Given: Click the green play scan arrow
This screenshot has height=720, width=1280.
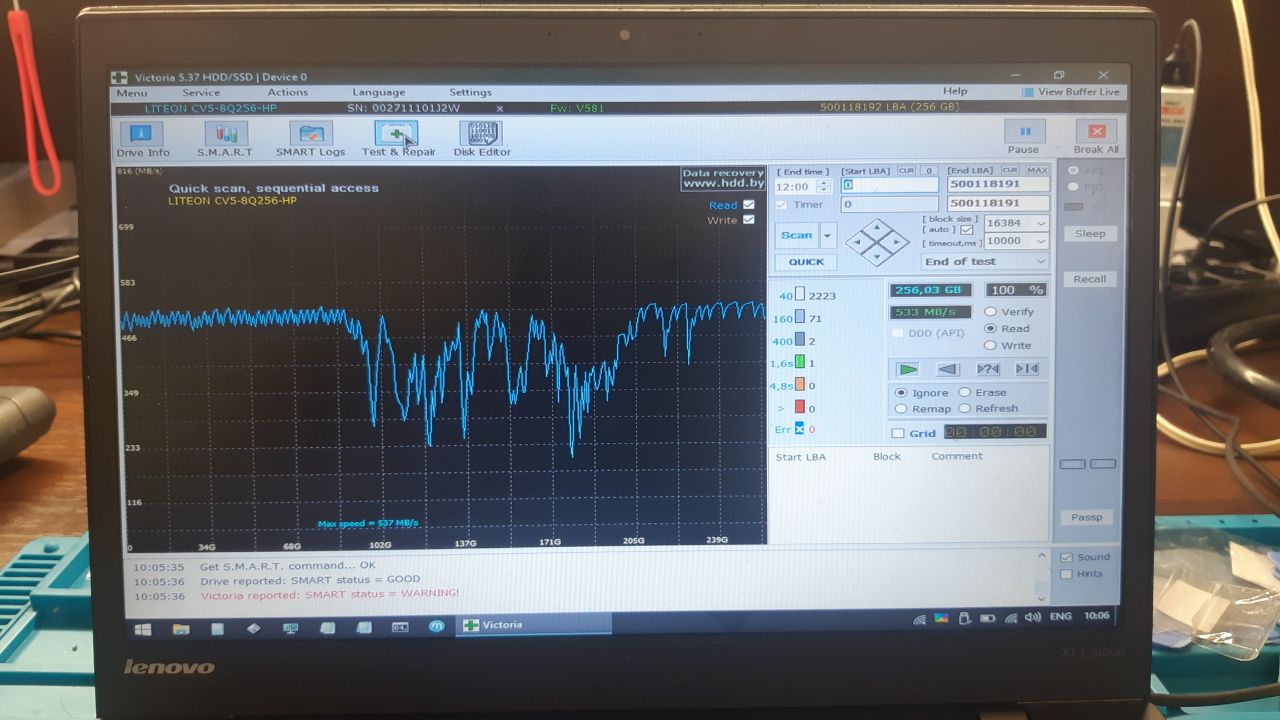Looking at the screenshot, I should tap(908, 369).
